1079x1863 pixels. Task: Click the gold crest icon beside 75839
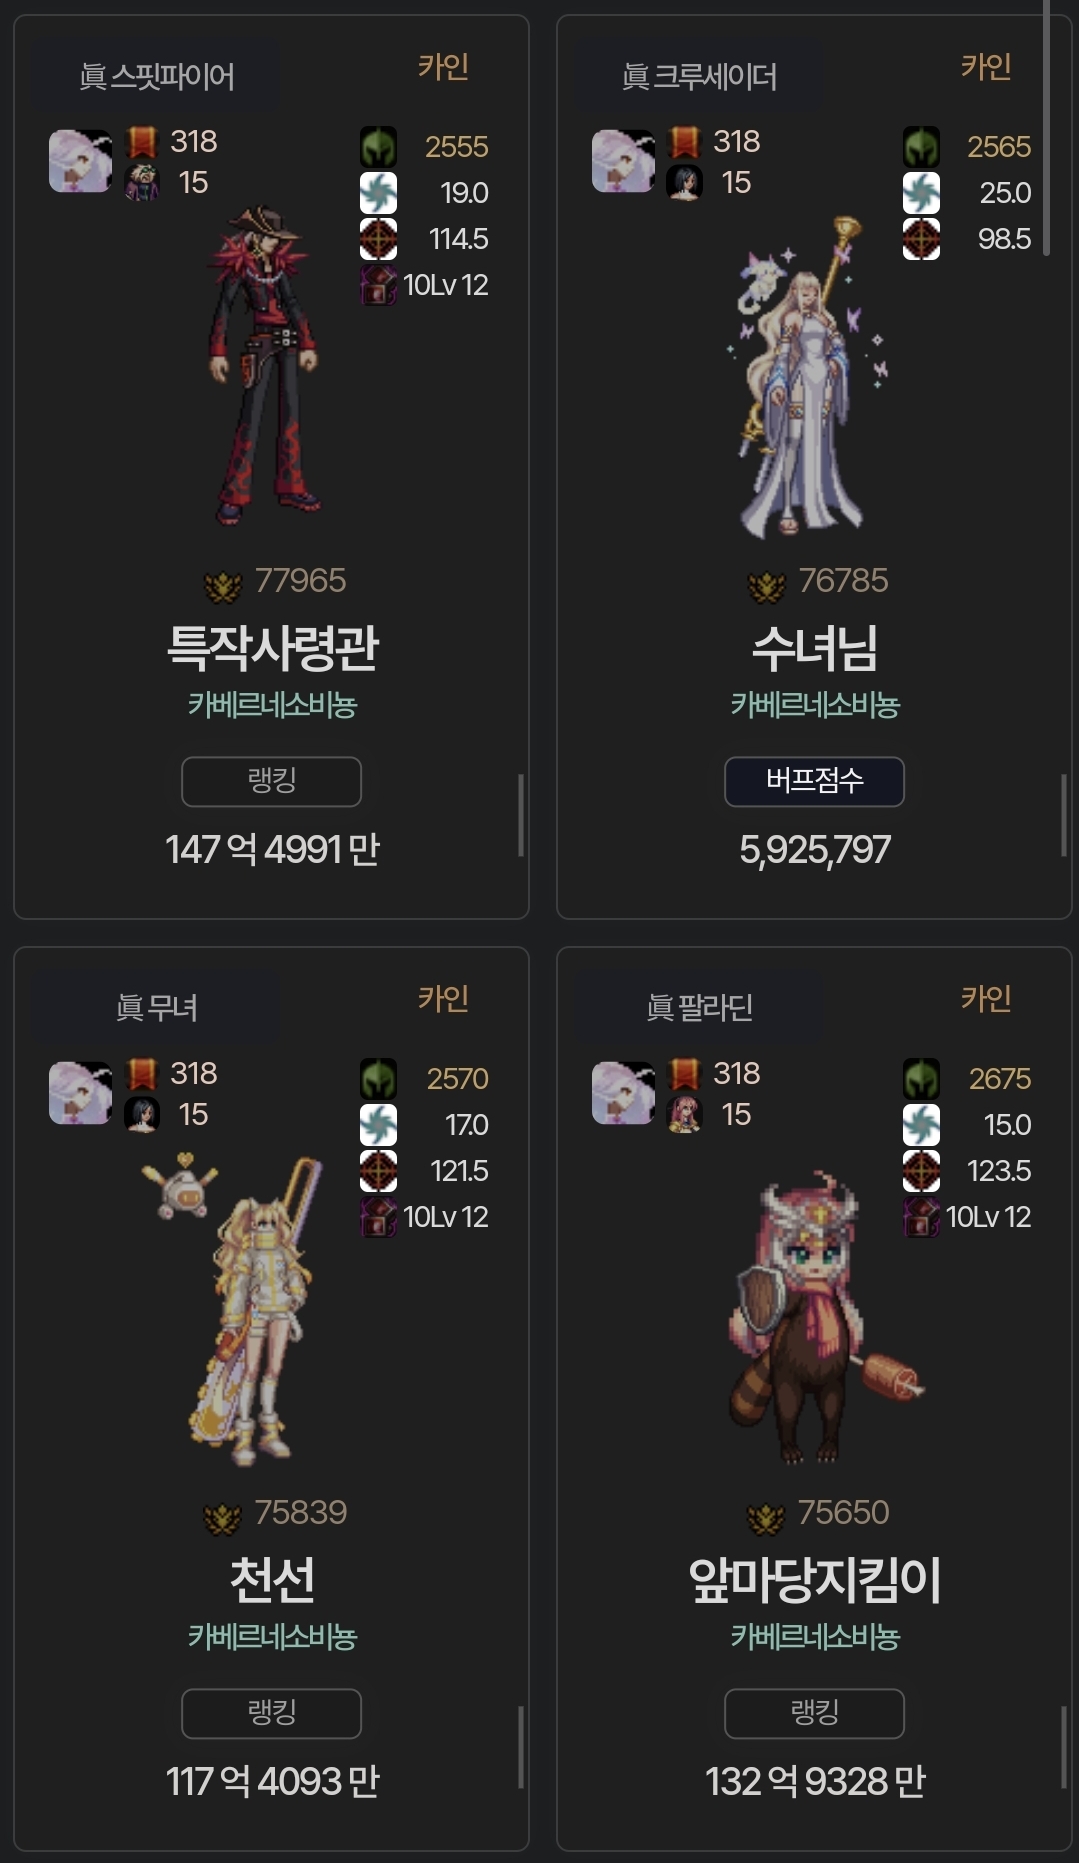pyautogui.click(x=222, y=1519)
